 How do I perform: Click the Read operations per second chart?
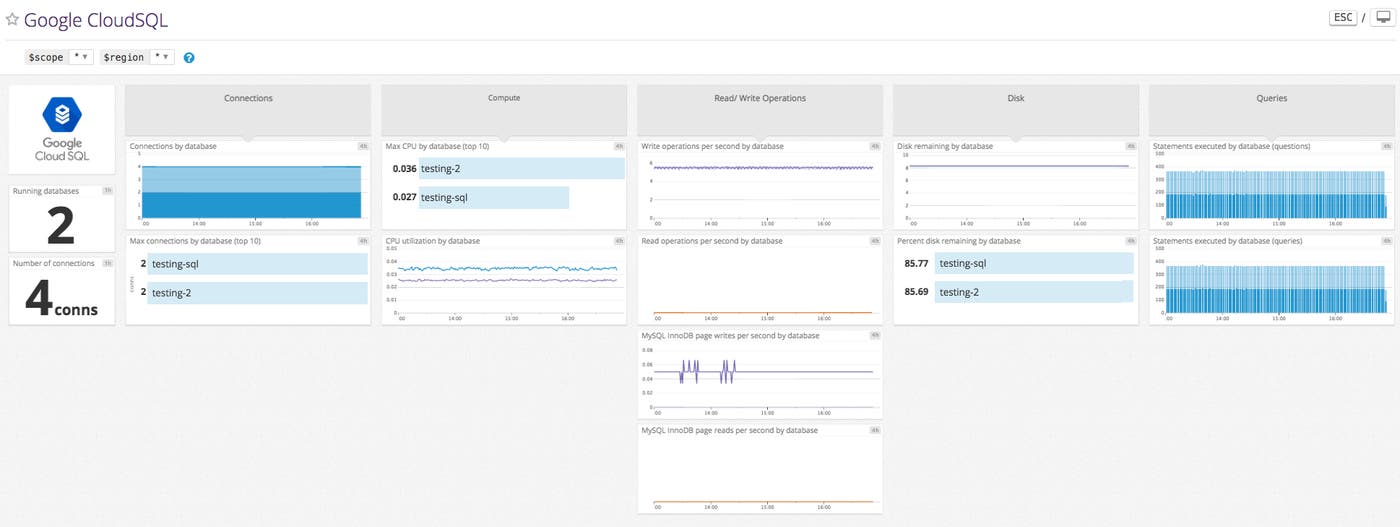pyautogui.click(x=761, y=282)
